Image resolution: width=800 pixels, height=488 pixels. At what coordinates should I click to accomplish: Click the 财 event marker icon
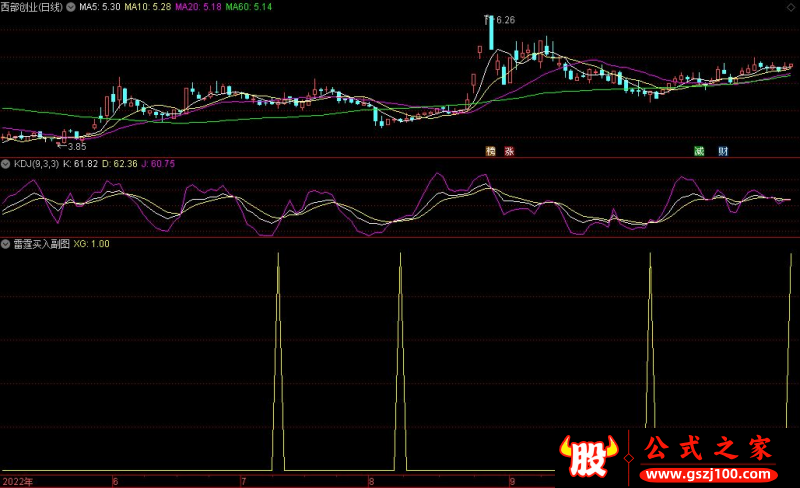click(722, 151)
